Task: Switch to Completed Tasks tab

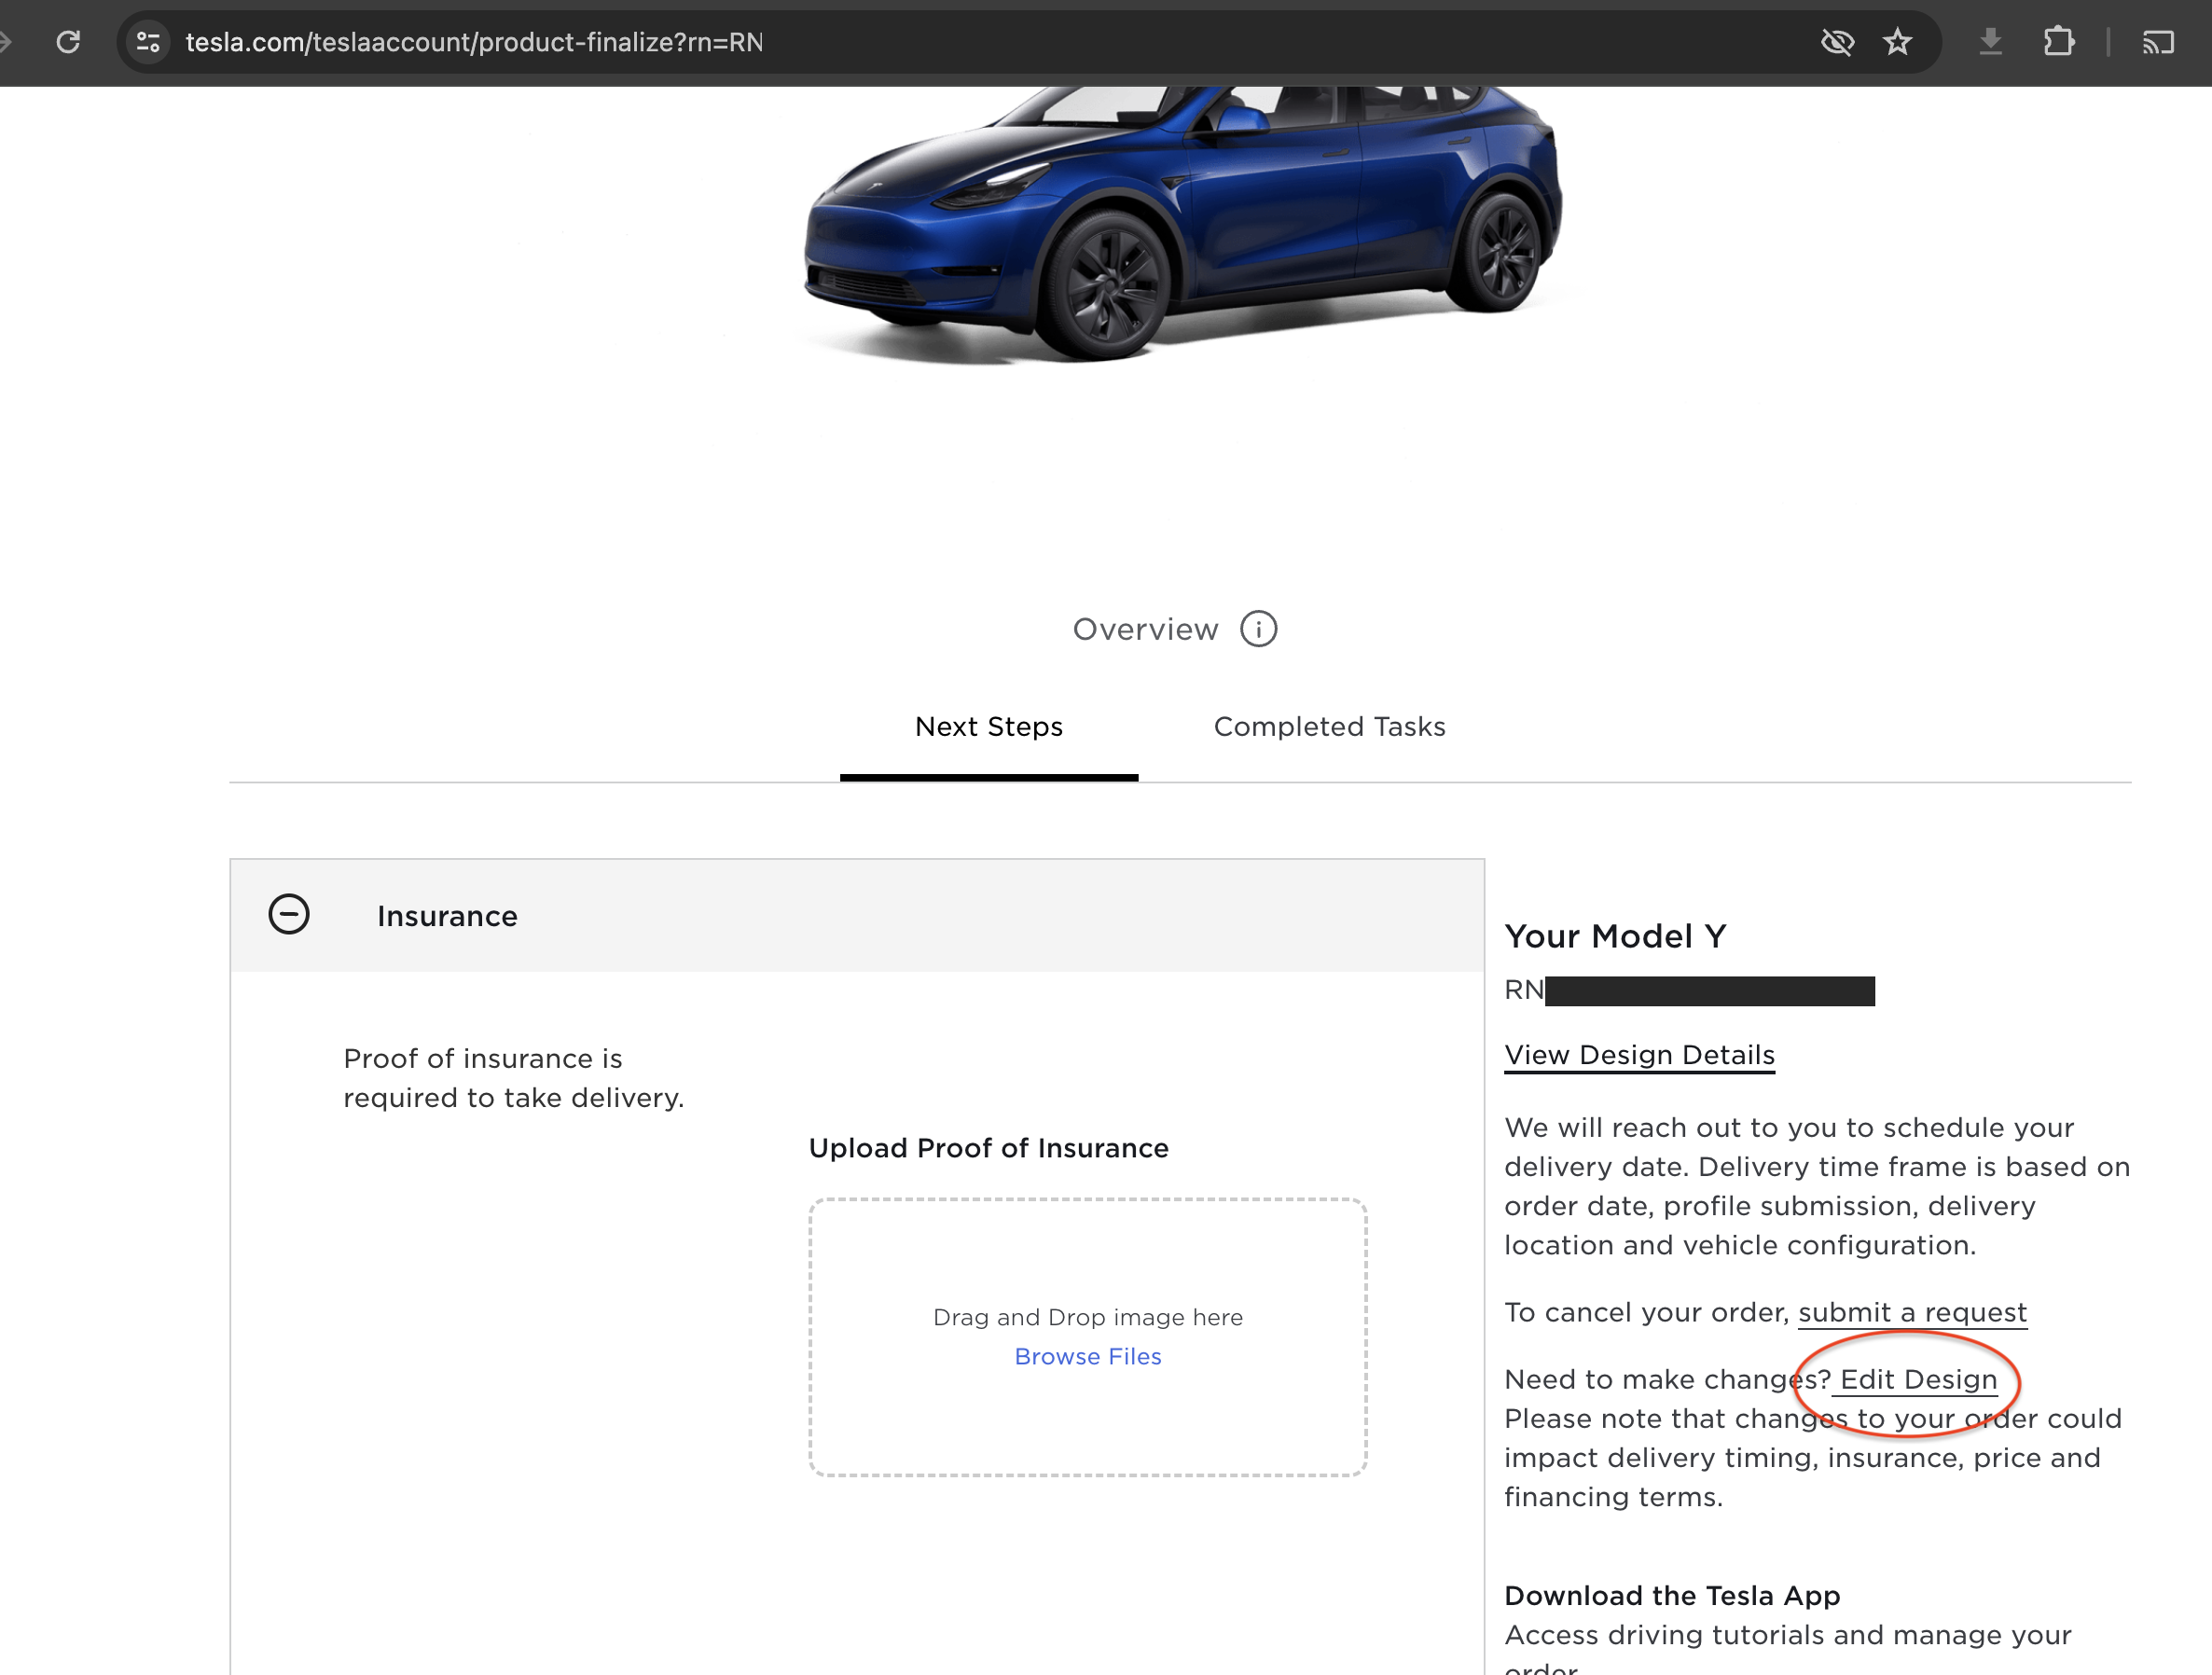Action: point(1329,727)
